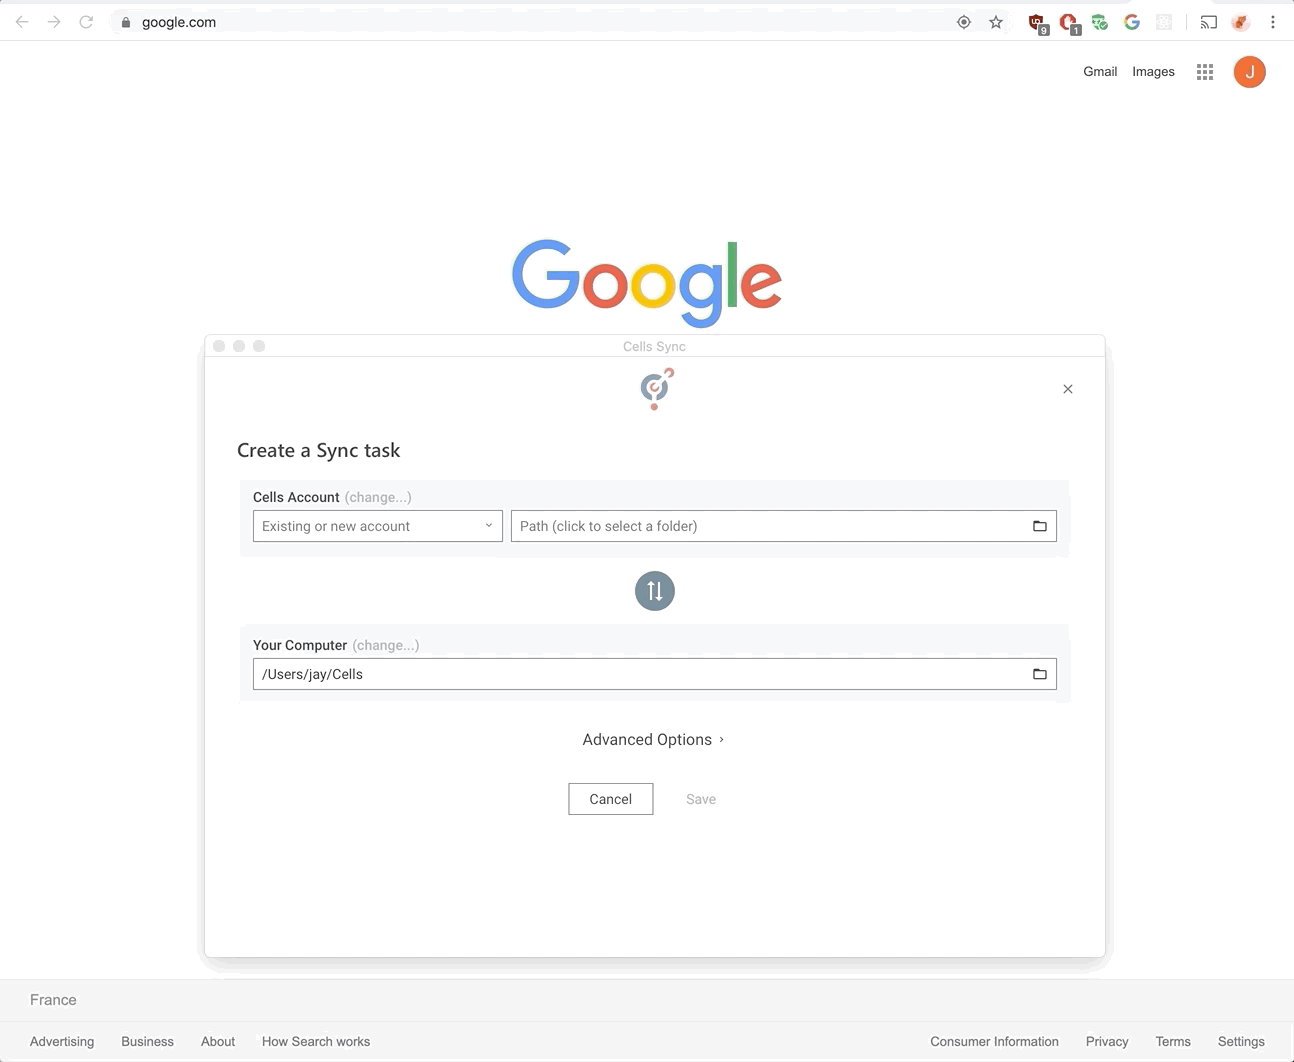Image resolution: width=1294 pixels, height=1062 pixels.
Task: Open the Google apps grid
Action: coord(1205,72)
